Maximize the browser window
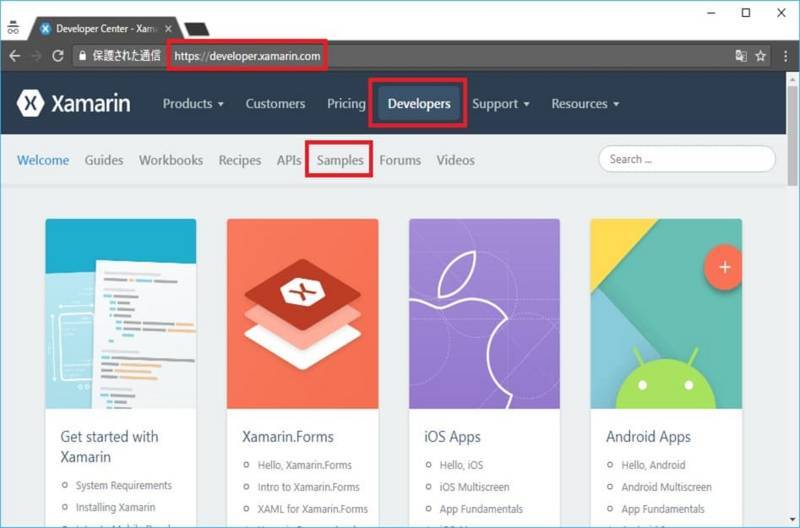This screenshot has width=800, height=528. coord(745,13)
